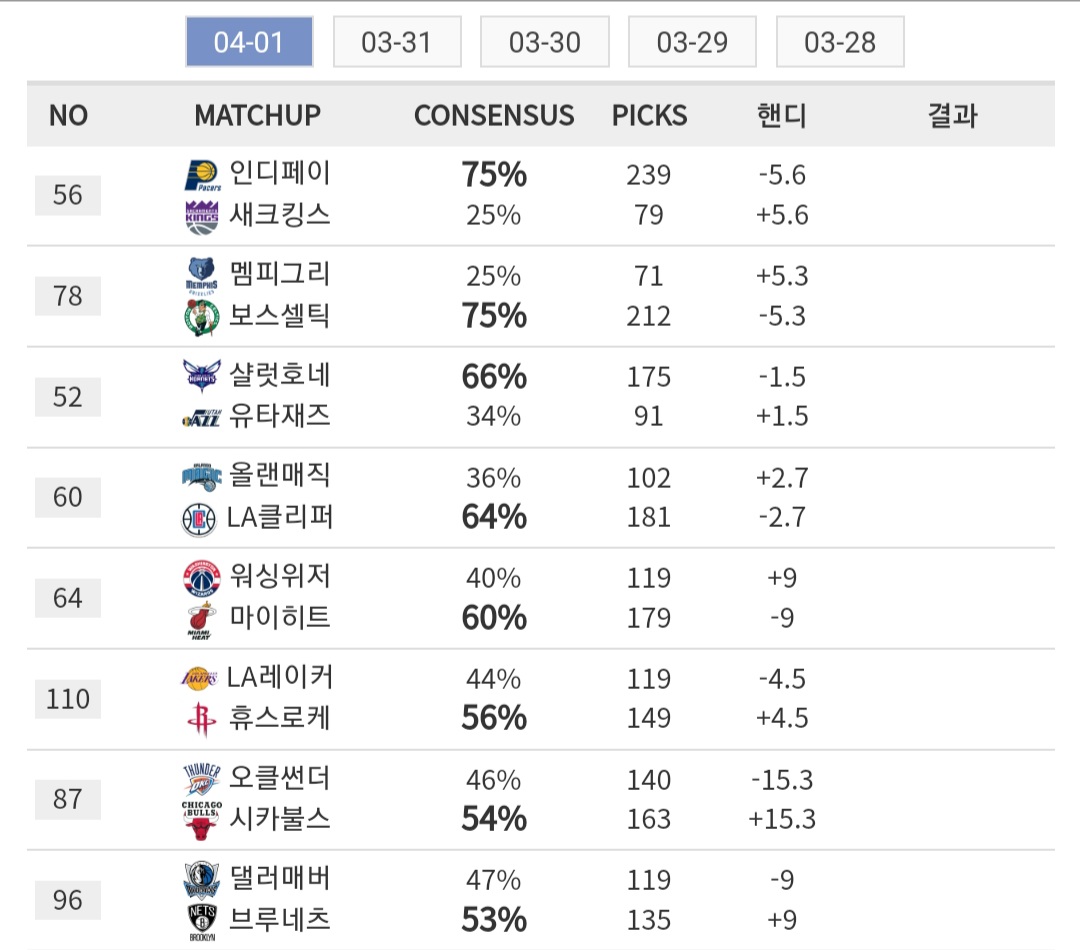Switch to the 03-31 date tab
Viewport: 1080px width, 950px height.
(397, 42)
